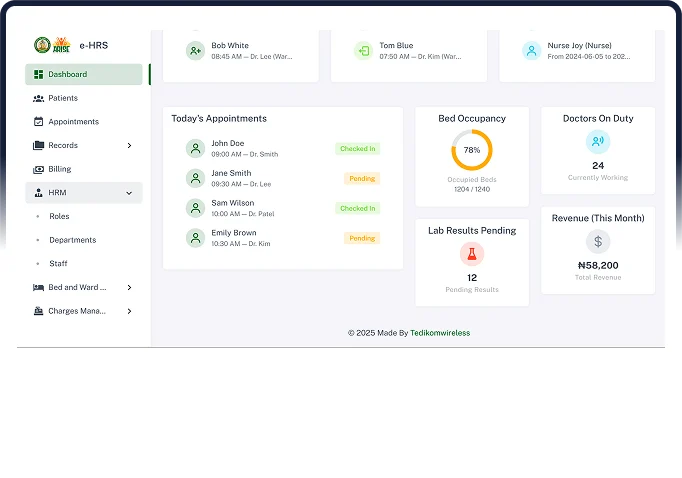Click the Bob White admission icon
Image resolution: width=682 pixels, height=478 pixels.
coord(195,51)
